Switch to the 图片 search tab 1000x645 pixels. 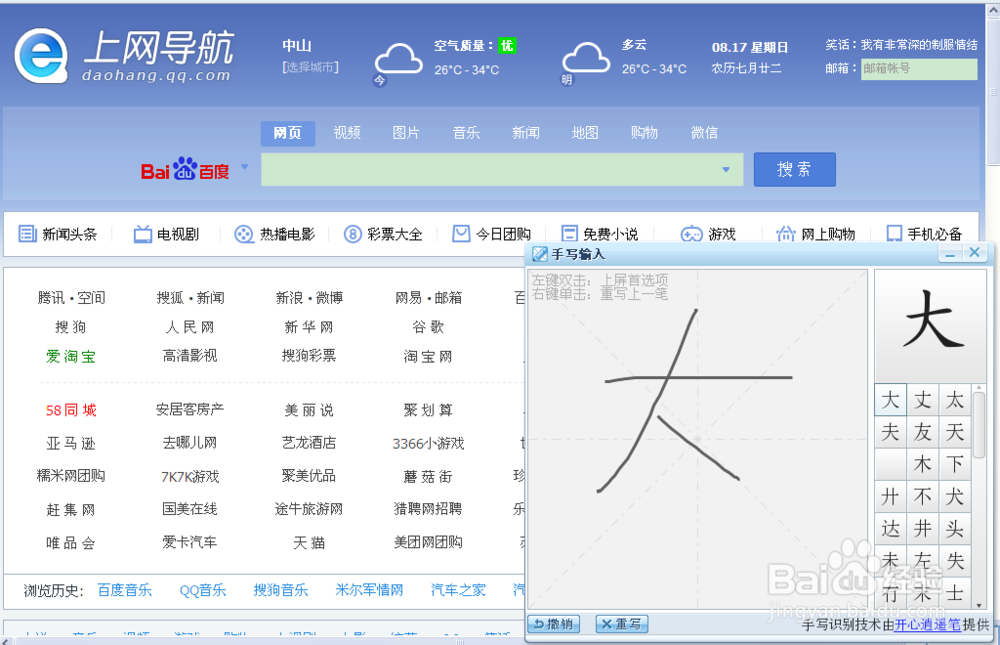point(406,133)
